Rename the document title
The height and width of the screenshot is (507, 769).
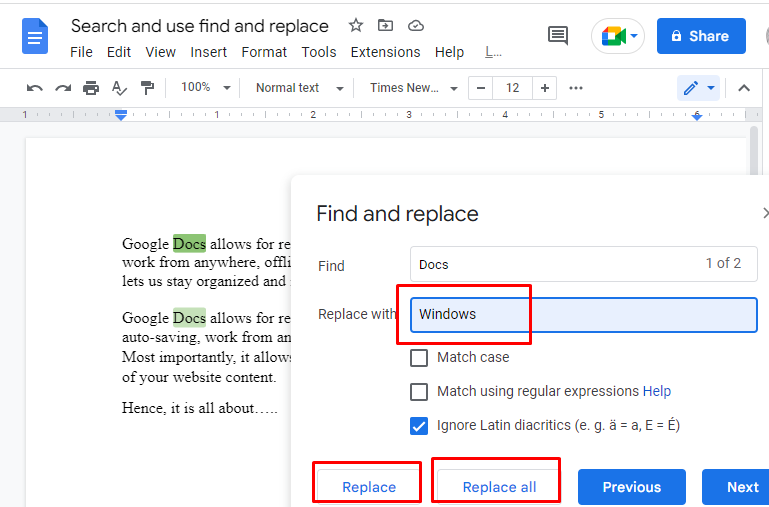tap(200, 26)
